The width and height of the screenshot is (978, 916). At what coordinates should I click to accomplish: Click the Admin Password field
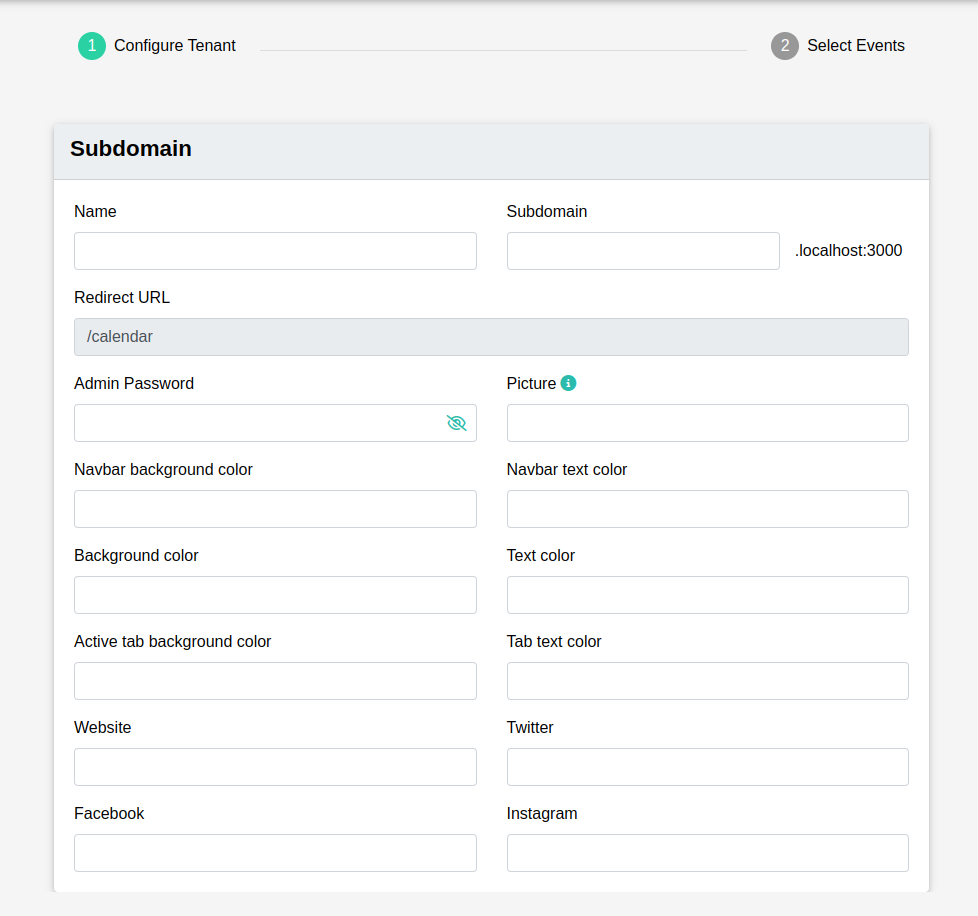pyautogui.click(x=250, y=423)
